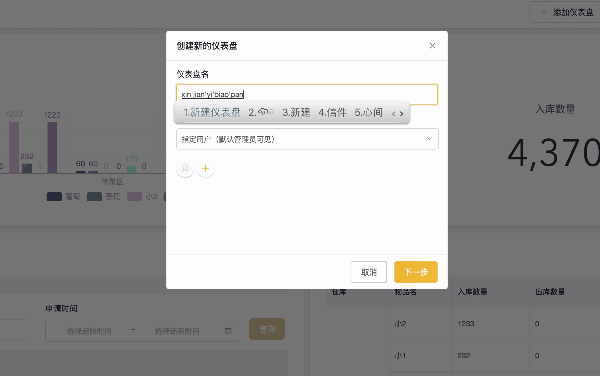
Task: Click the bar labeled 1222 in chart
Action: point(52,148)
